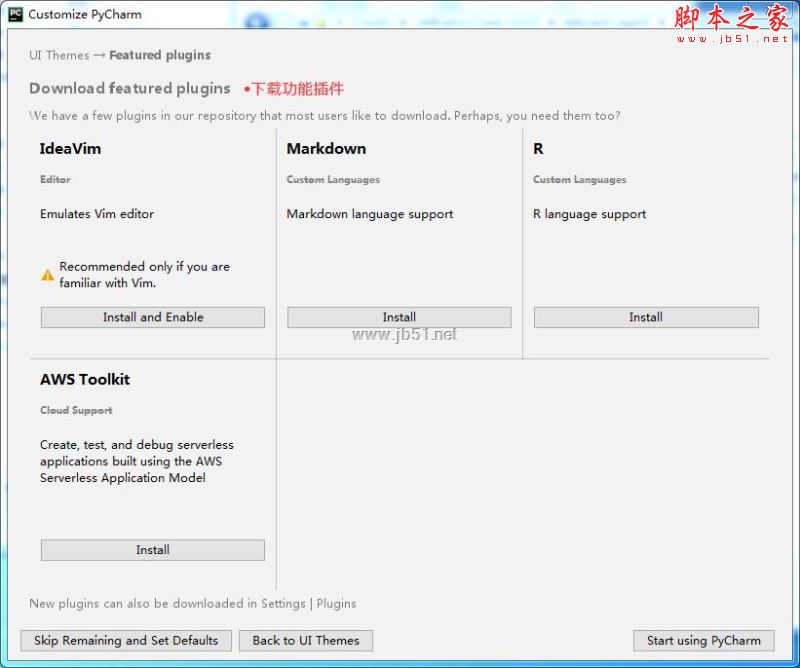Install the AWS Toolkit plugin
This screenshot has height=668, width=800.
153,550
